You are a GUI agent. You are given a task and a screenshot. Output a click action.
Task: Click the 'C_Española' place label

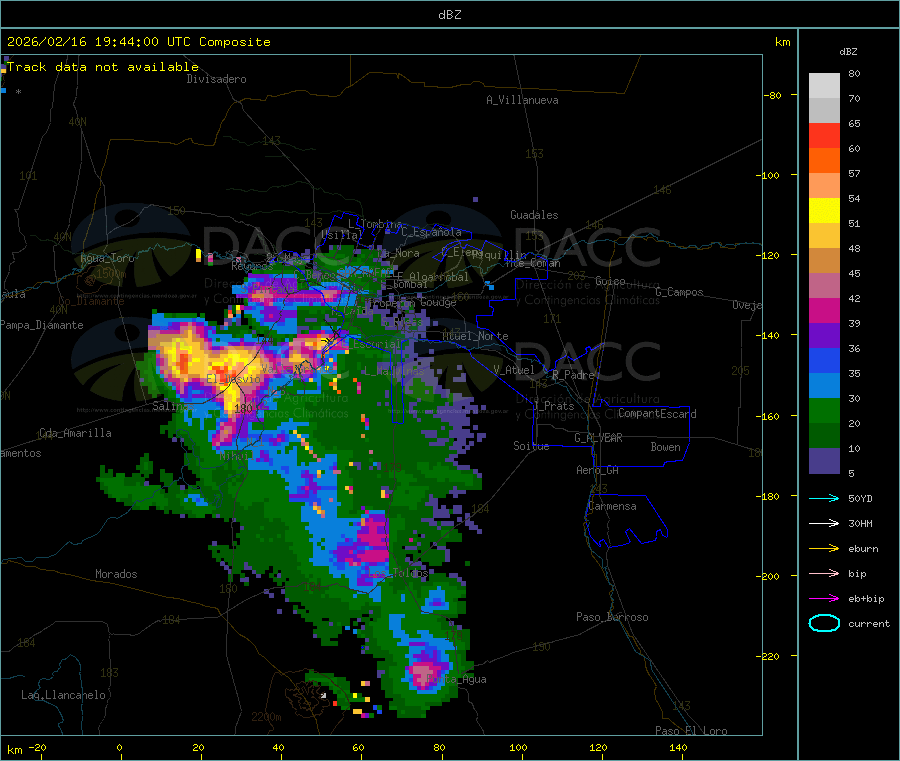tap(431, 232)
